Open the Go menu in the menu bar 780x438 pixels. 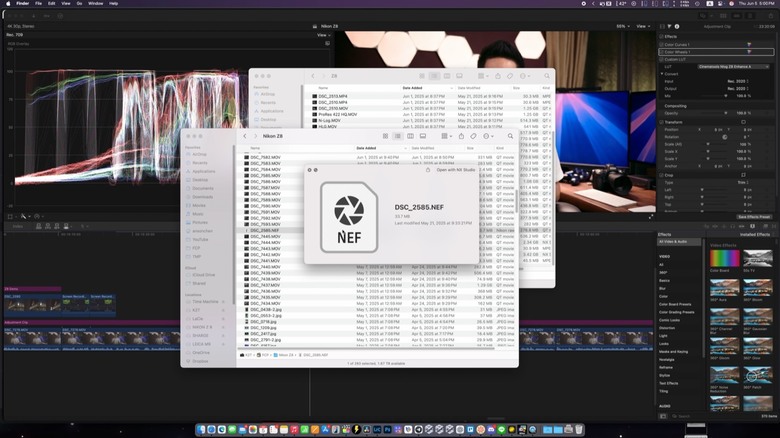point(79,3)
